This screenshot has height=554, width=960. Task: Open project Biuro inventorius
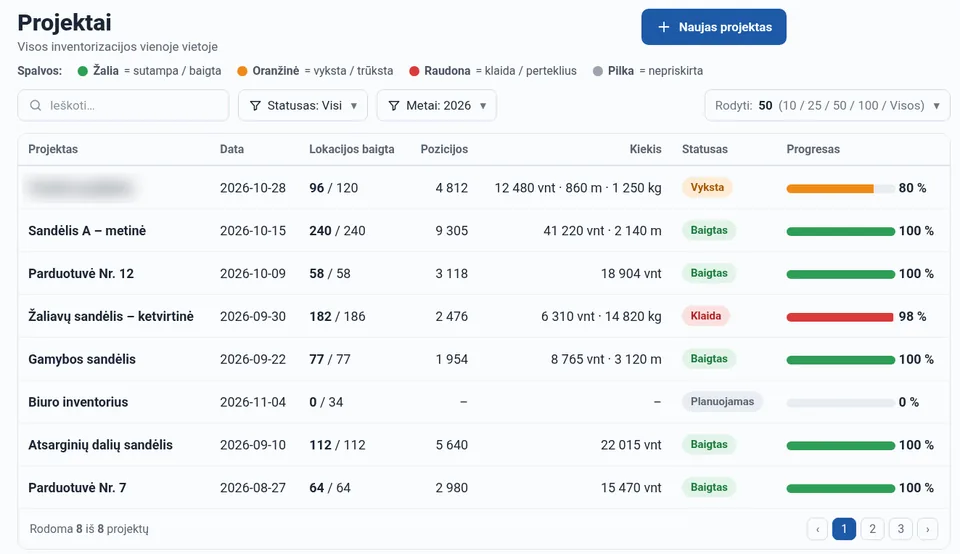[78, 402]
